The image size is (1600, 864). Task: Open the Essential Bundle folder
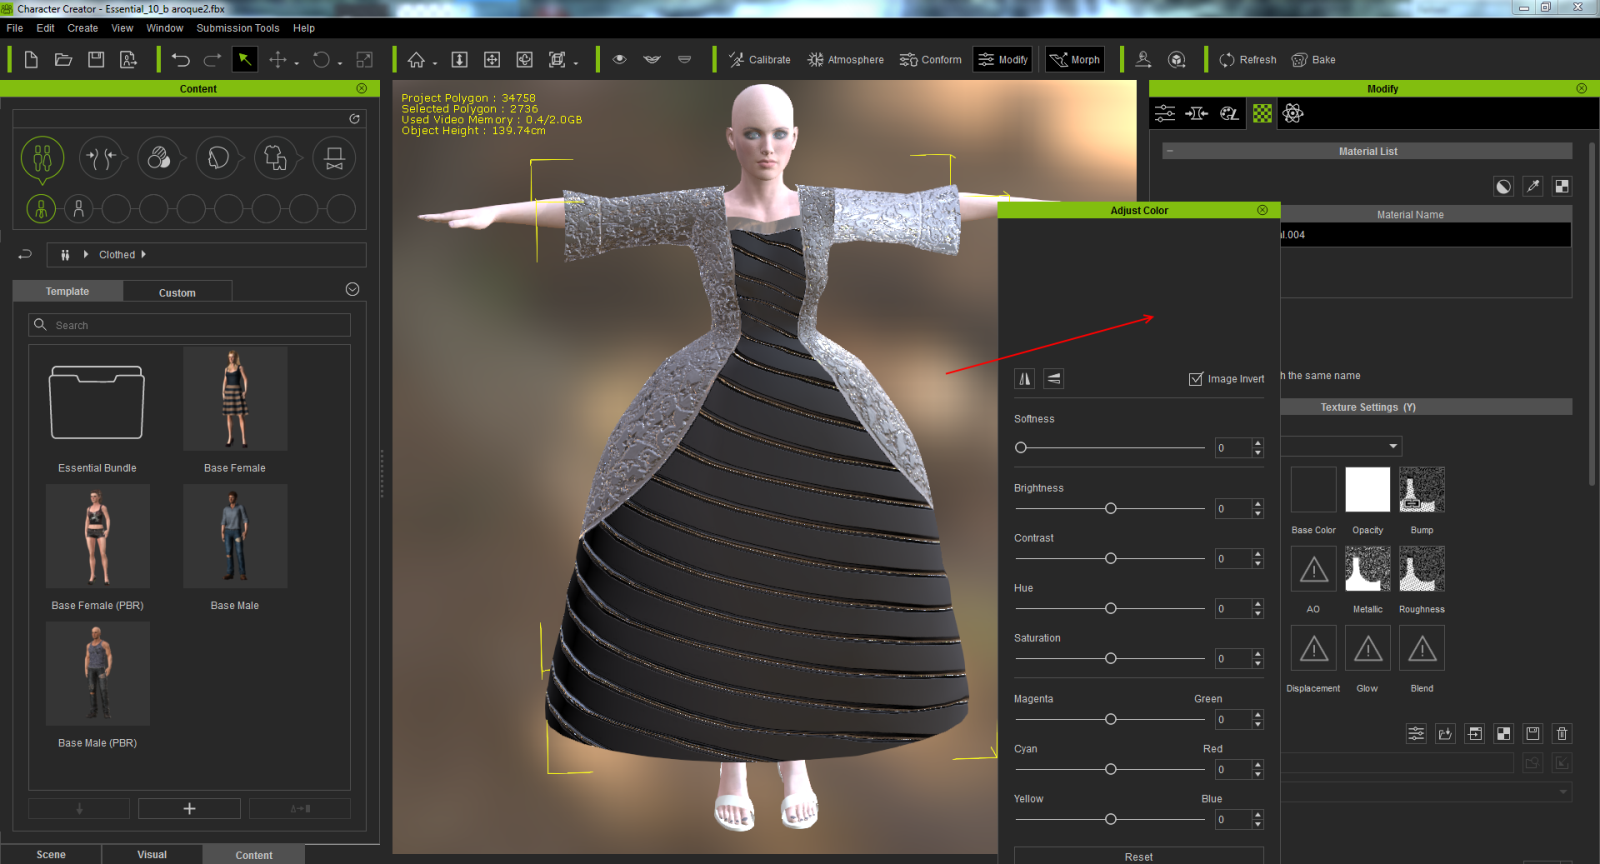coord(97,402)
